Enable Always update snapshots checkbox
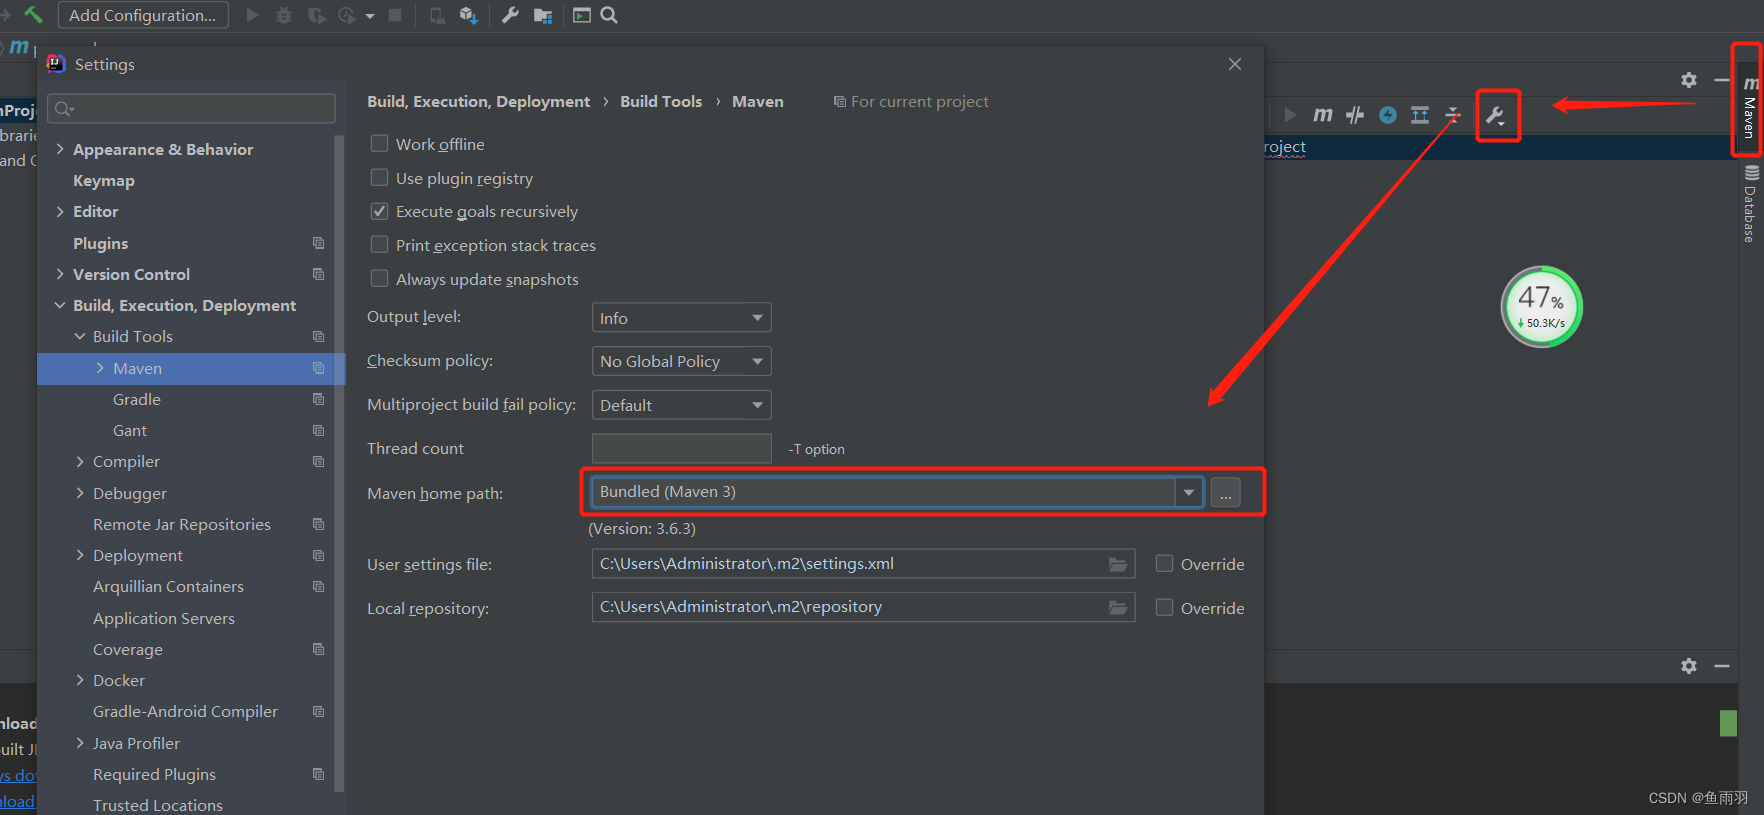Image resolution: width=1764 pixels, height=815 pixels. click(379, 278)
